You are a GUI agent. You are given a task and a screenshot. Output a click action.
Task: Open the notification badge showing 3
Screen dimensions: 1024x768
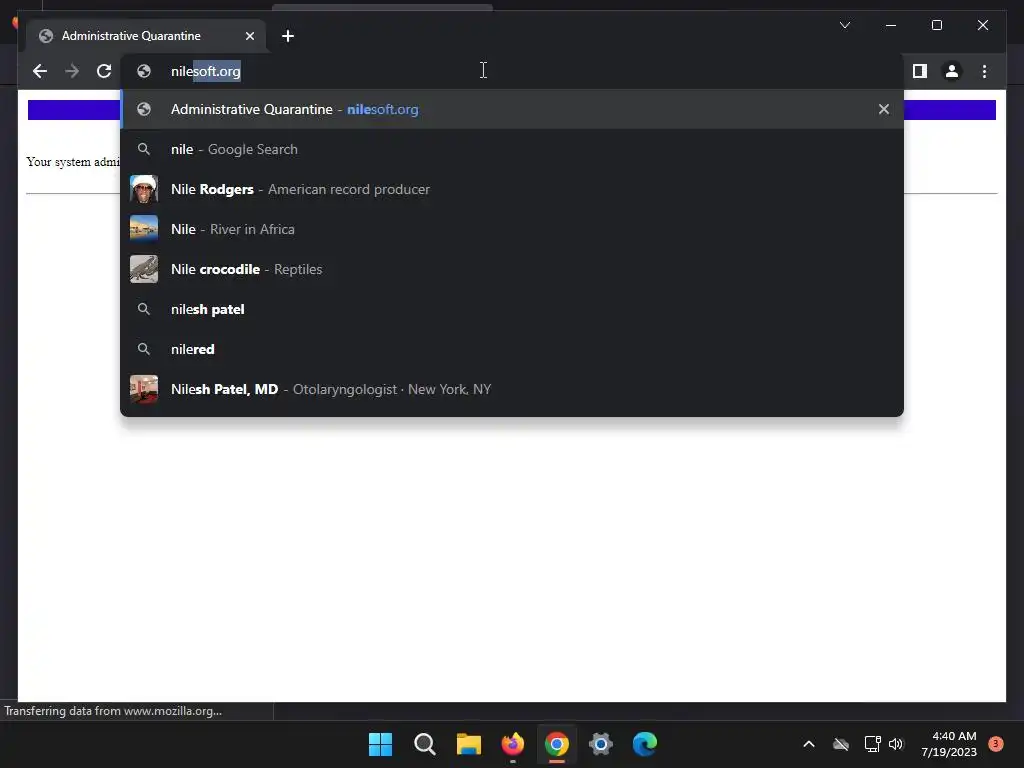[x=996, y=744]
